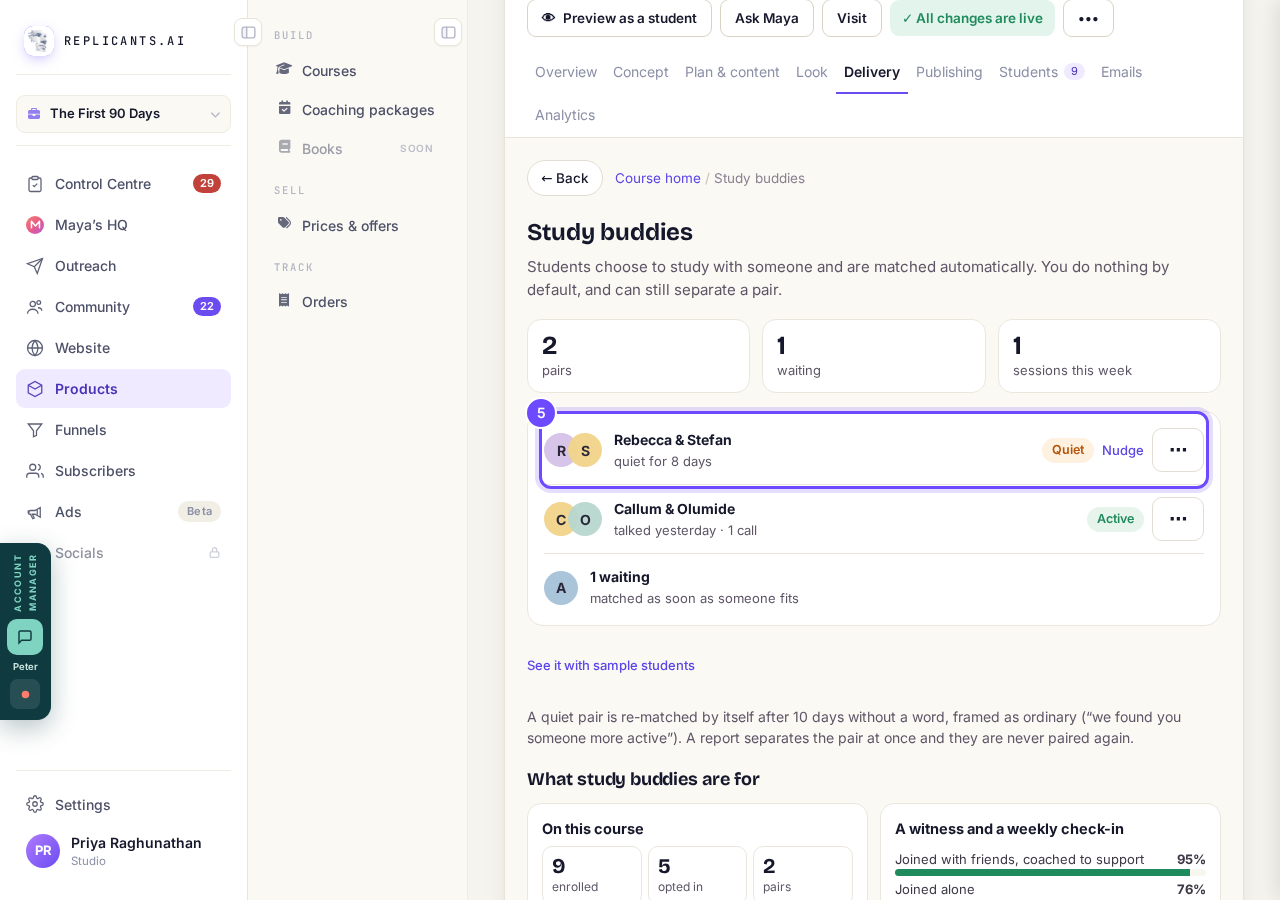This screenshot has height=900, width=1280.
Task: Click Preview as a student
Action: (x=619, y=18)
